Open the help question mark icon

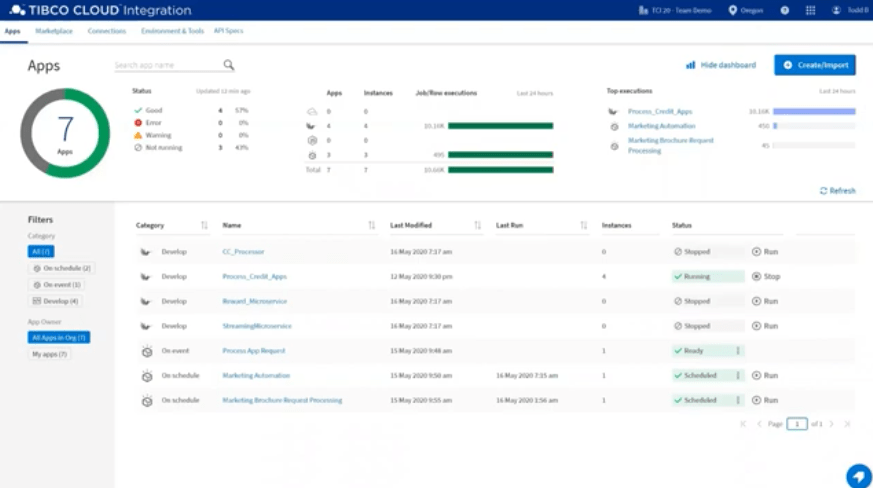(x=784, y=10)
